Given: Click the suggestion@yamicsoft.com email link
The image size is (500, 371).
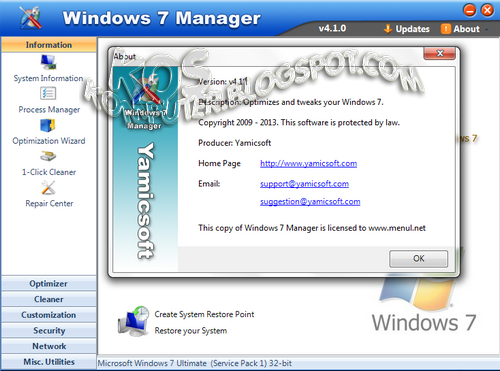Looking at the screenshot, I should point(310,202).
